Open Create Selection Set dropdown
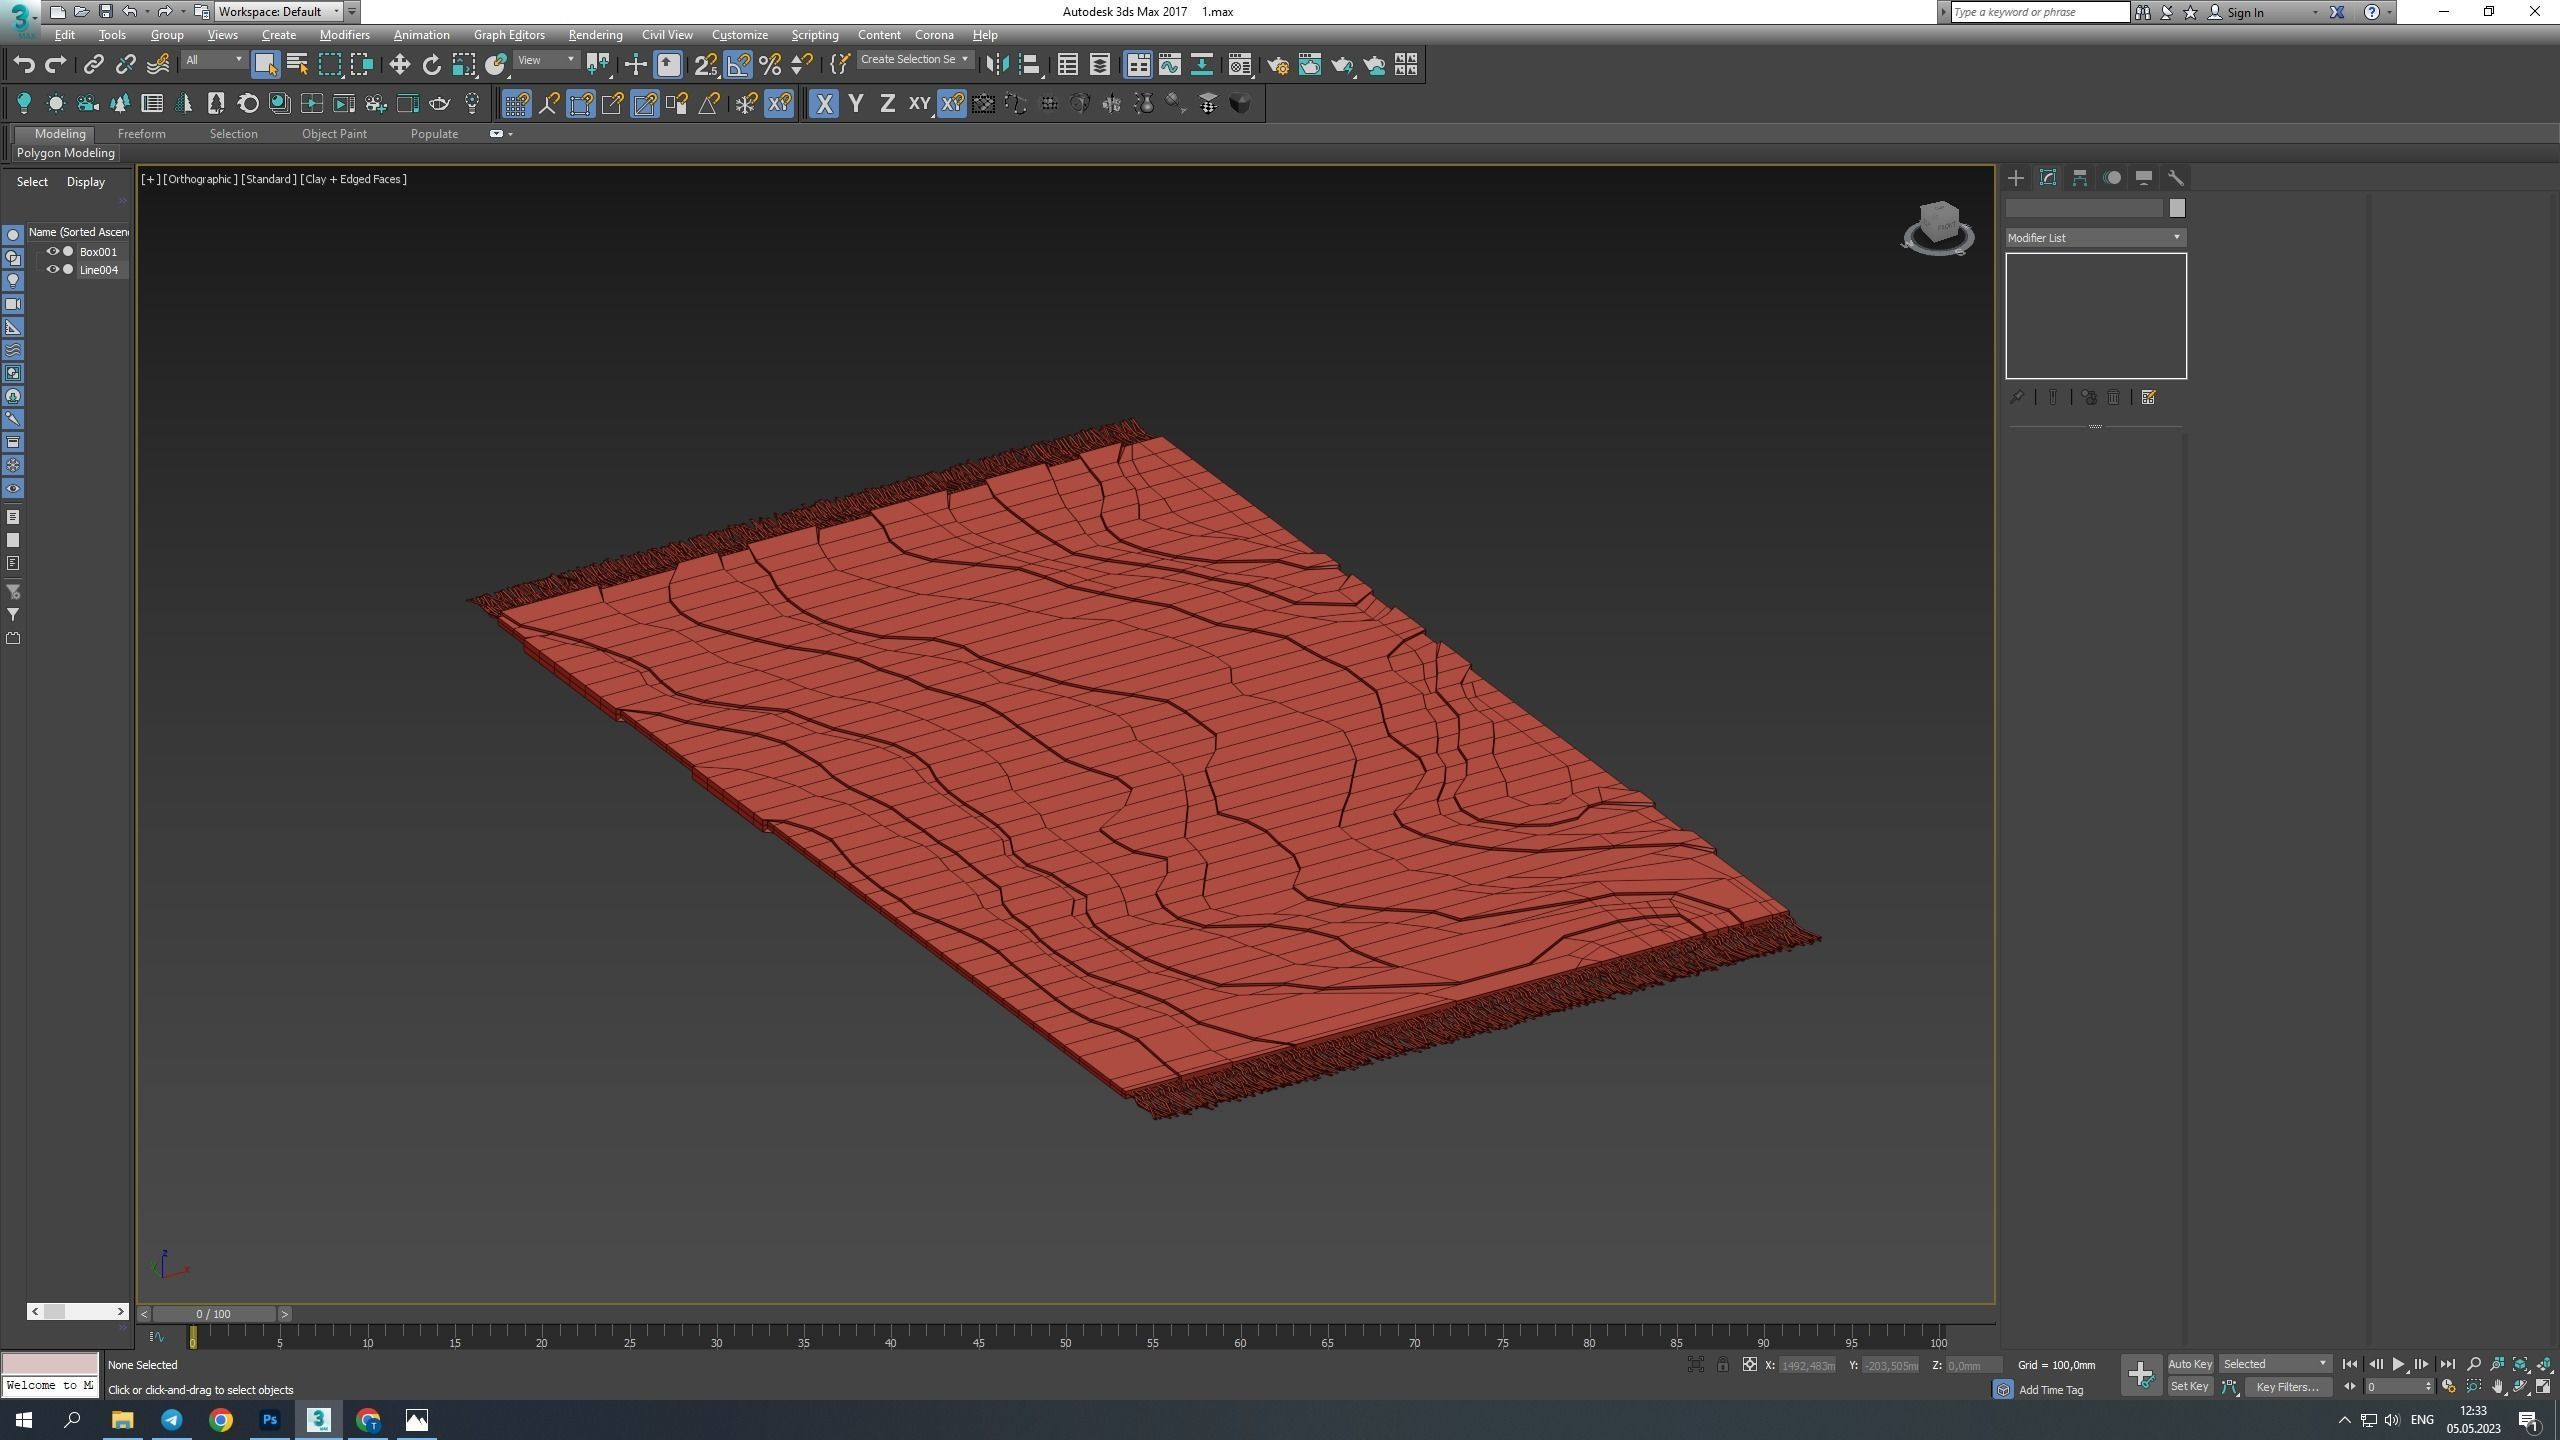This screenshot has width=2560, height=1440. pos(914,60)
